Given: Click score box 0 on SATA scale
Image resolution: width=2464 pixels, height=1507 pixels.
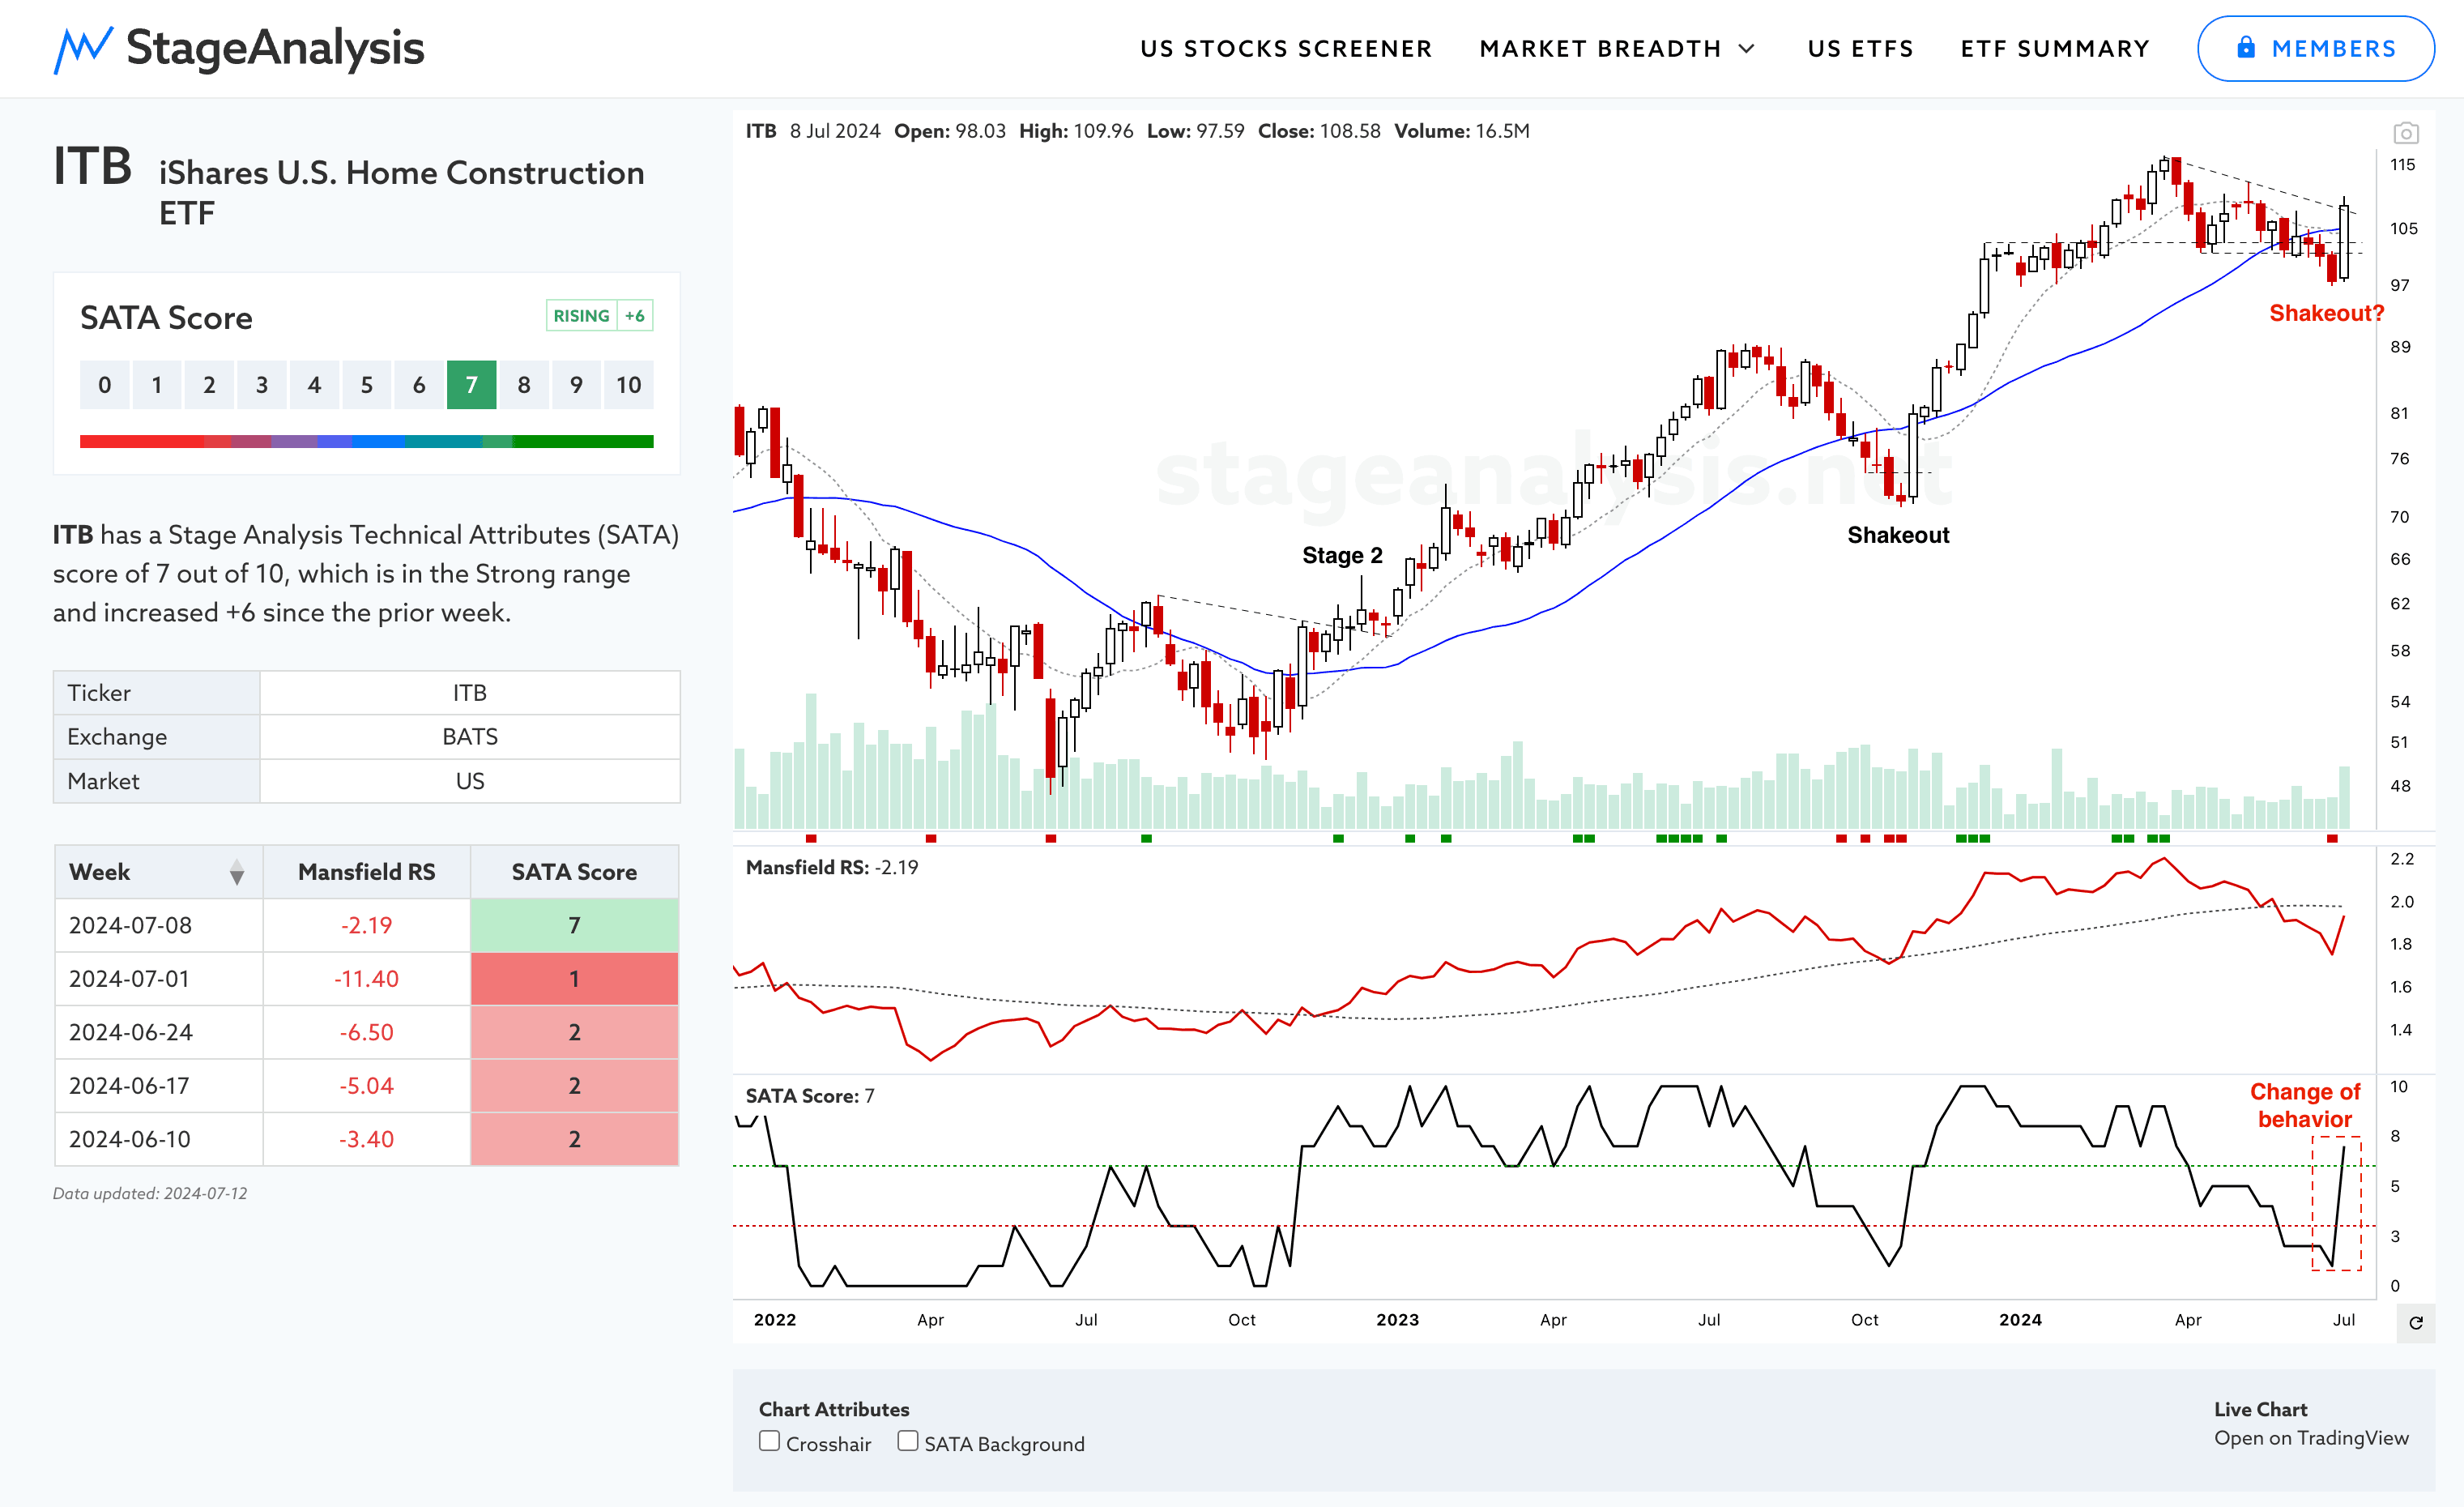Looking at the screenshot, I should (104, 385).
